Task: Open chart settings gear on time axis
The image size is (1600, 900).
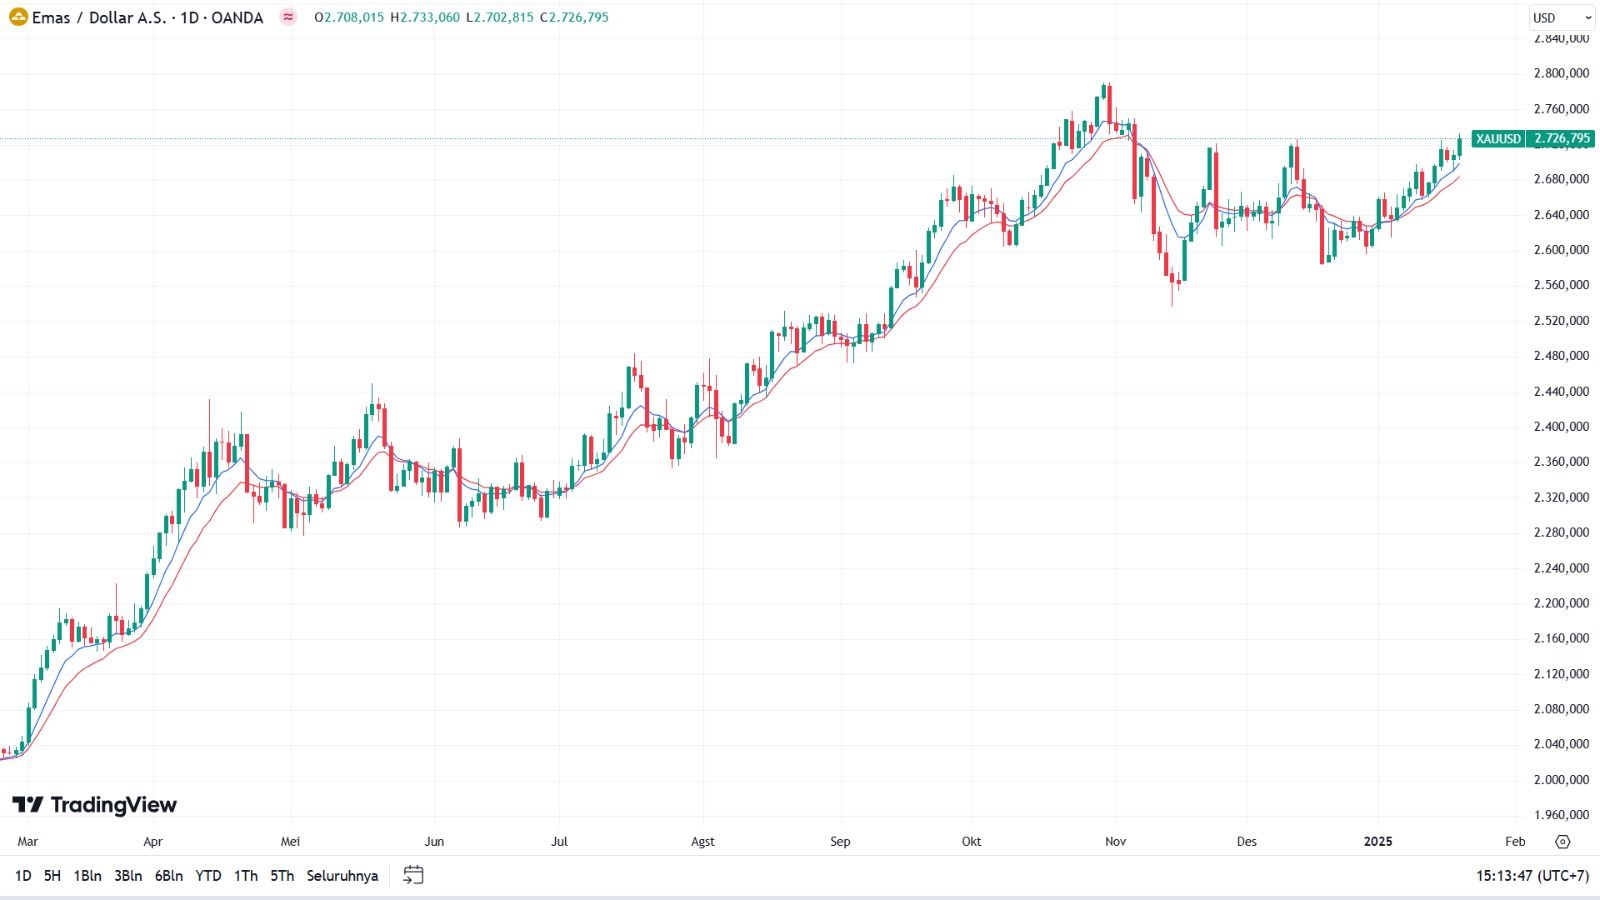Action: coord(1563,842)
